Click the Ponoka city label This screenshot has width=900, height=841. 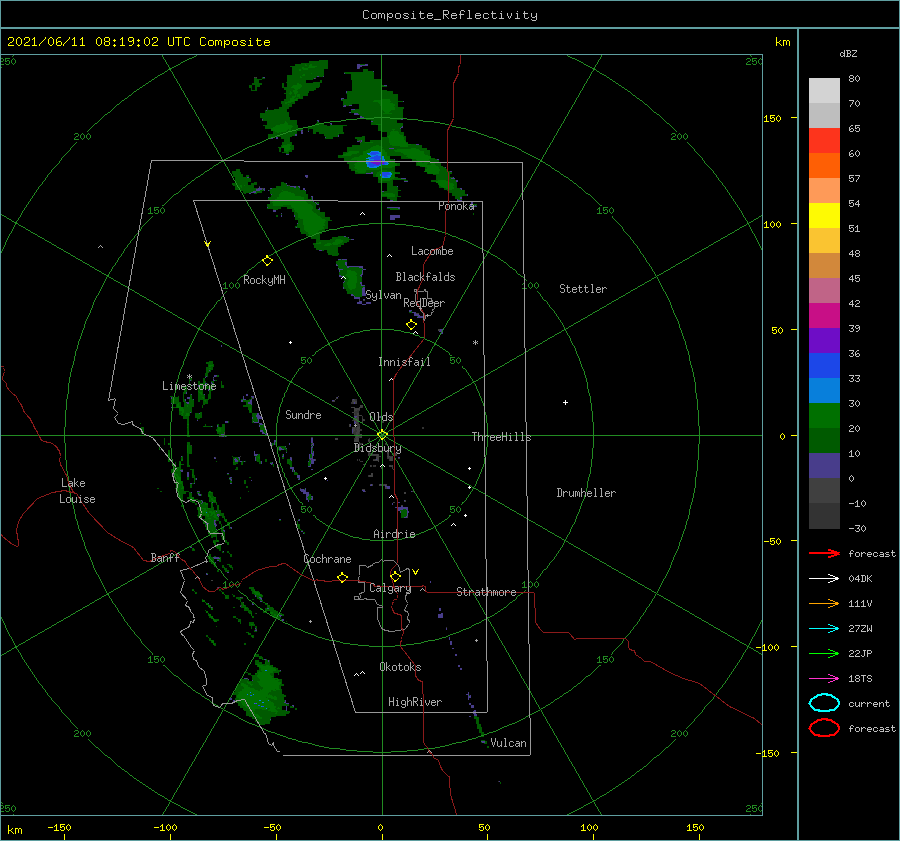coord(456,206)
